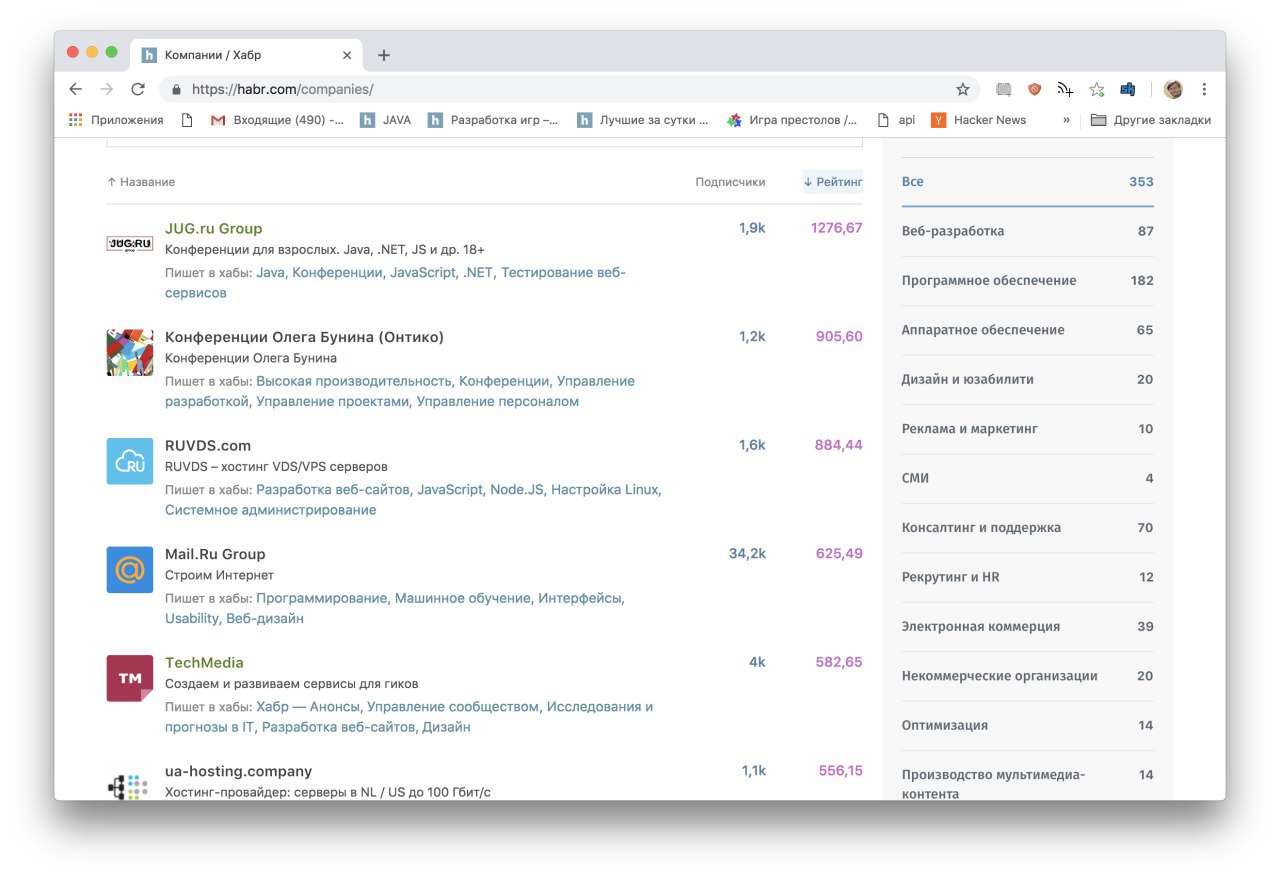Open the RUVDS.com company logo
1280x878 pixels.
[130, 461]
